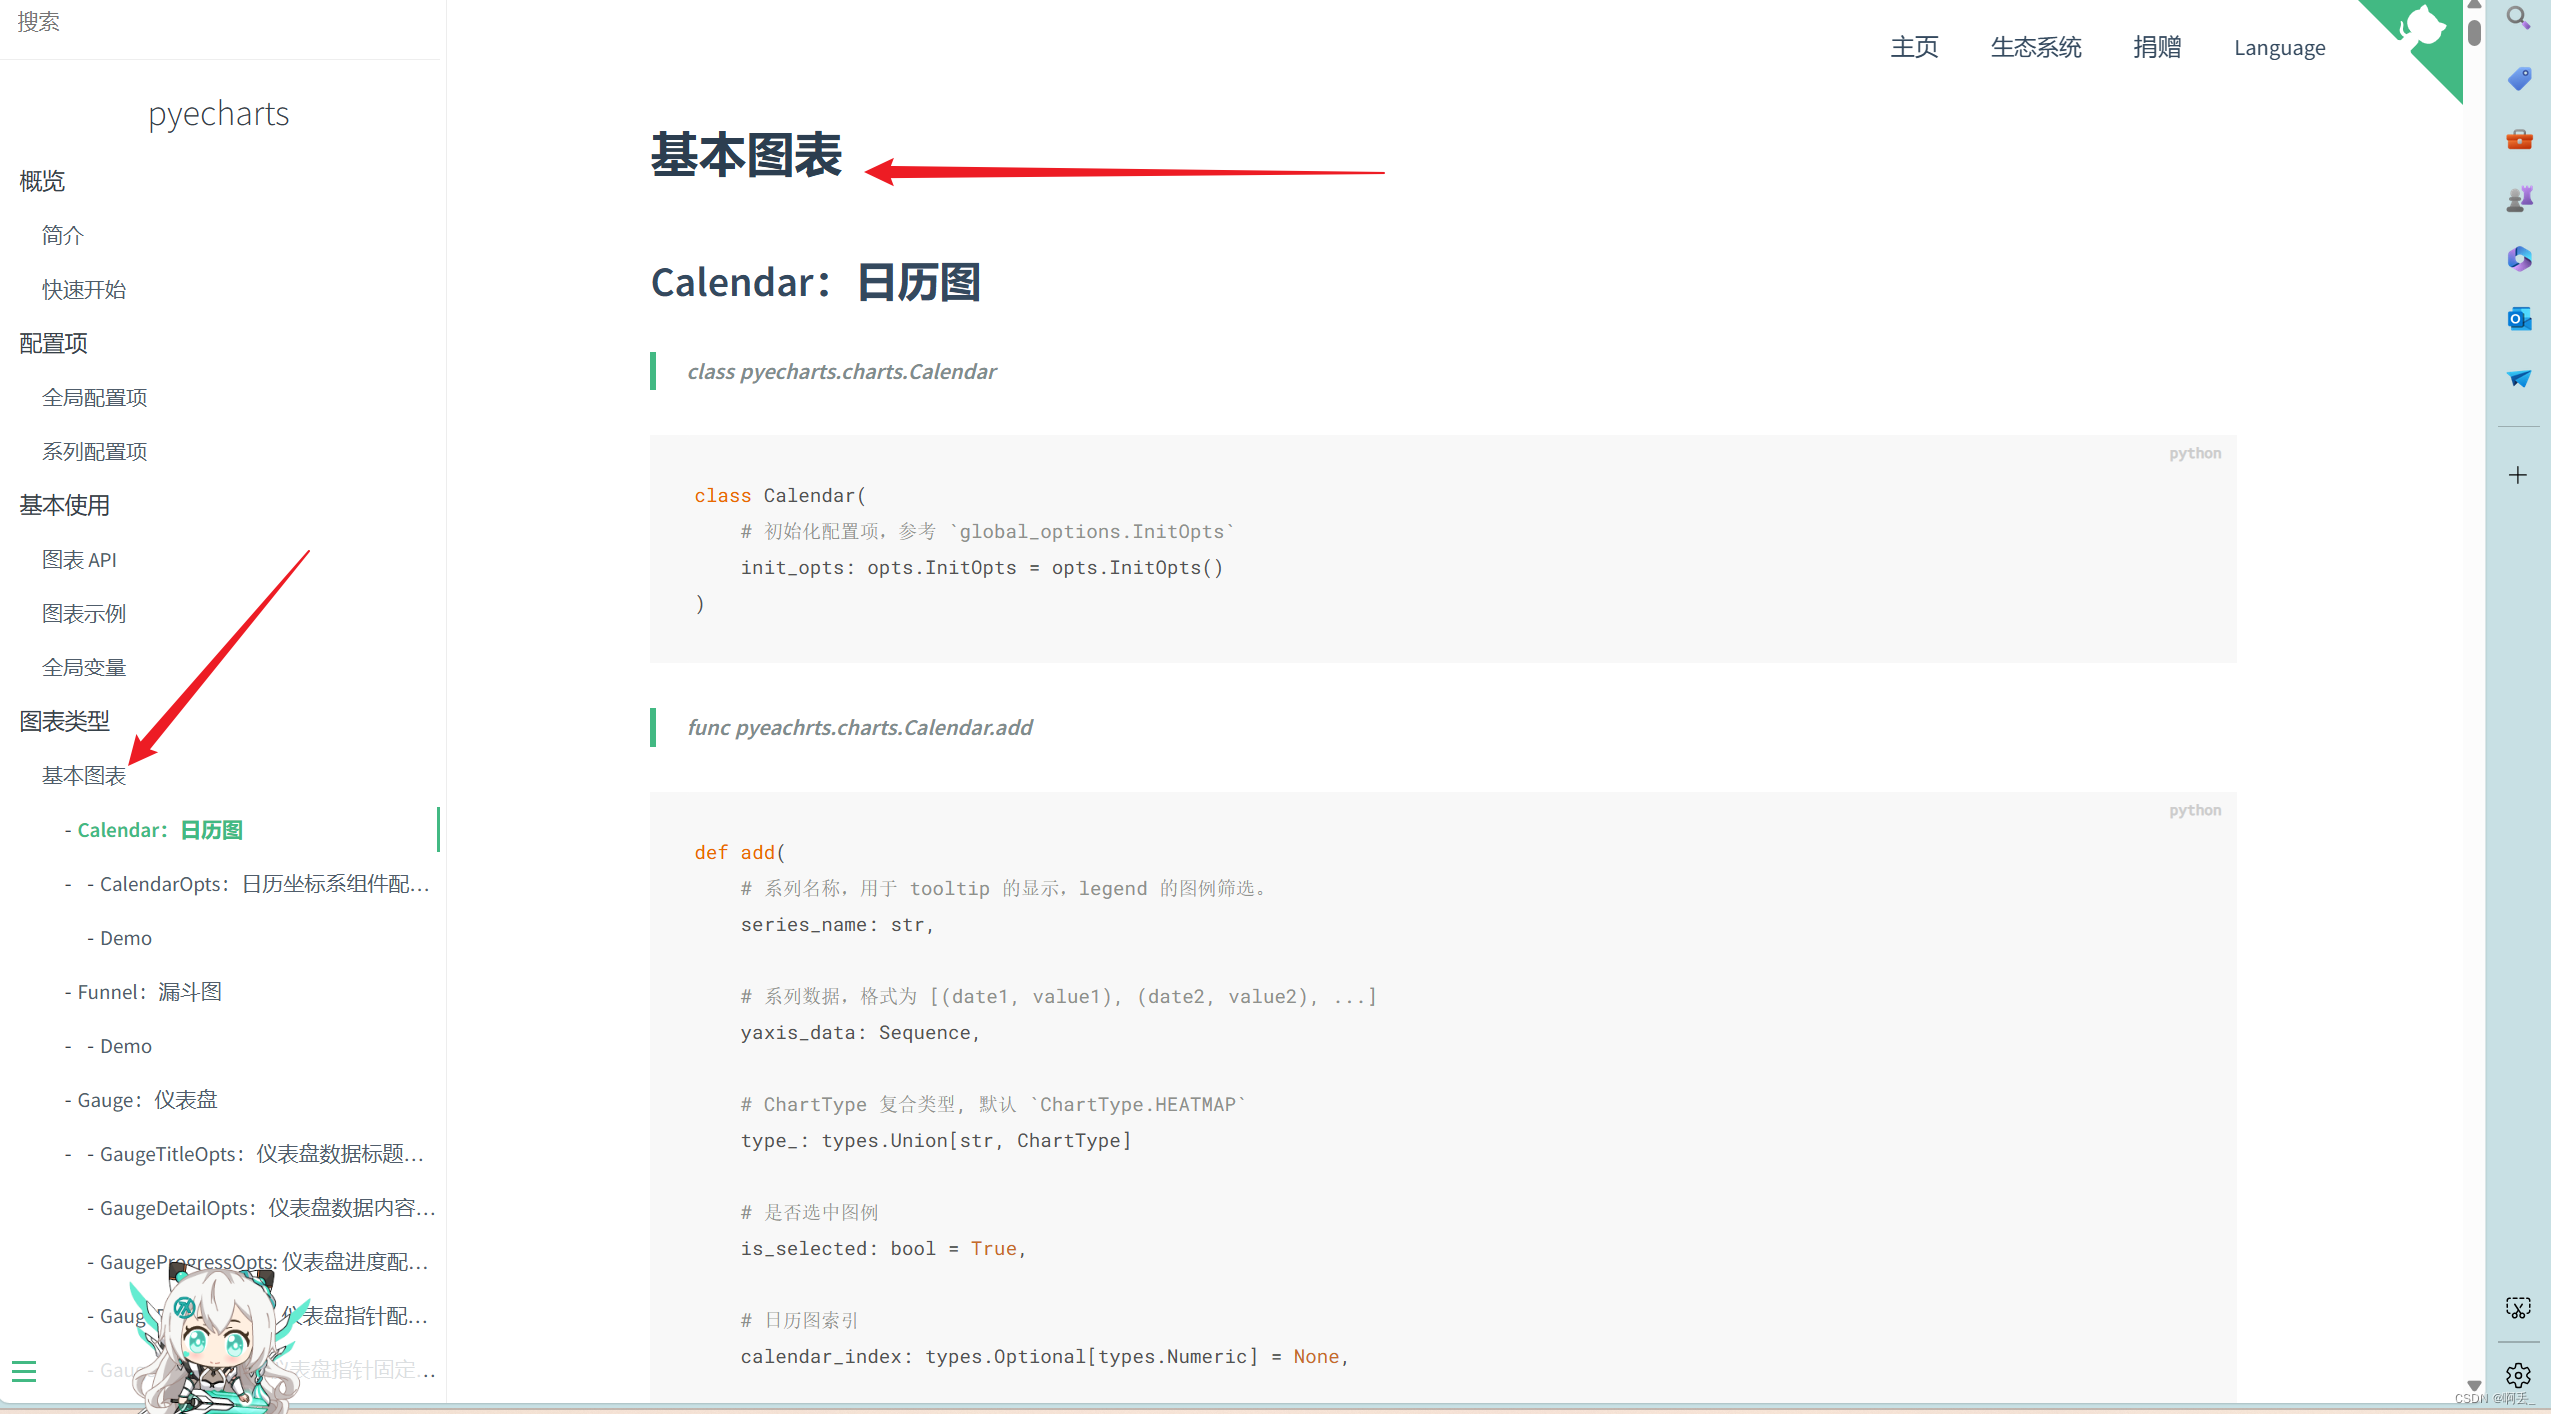Click the calendar_index code line
This screenshot has height=1414, width=2551.
pos(1045,1357)
